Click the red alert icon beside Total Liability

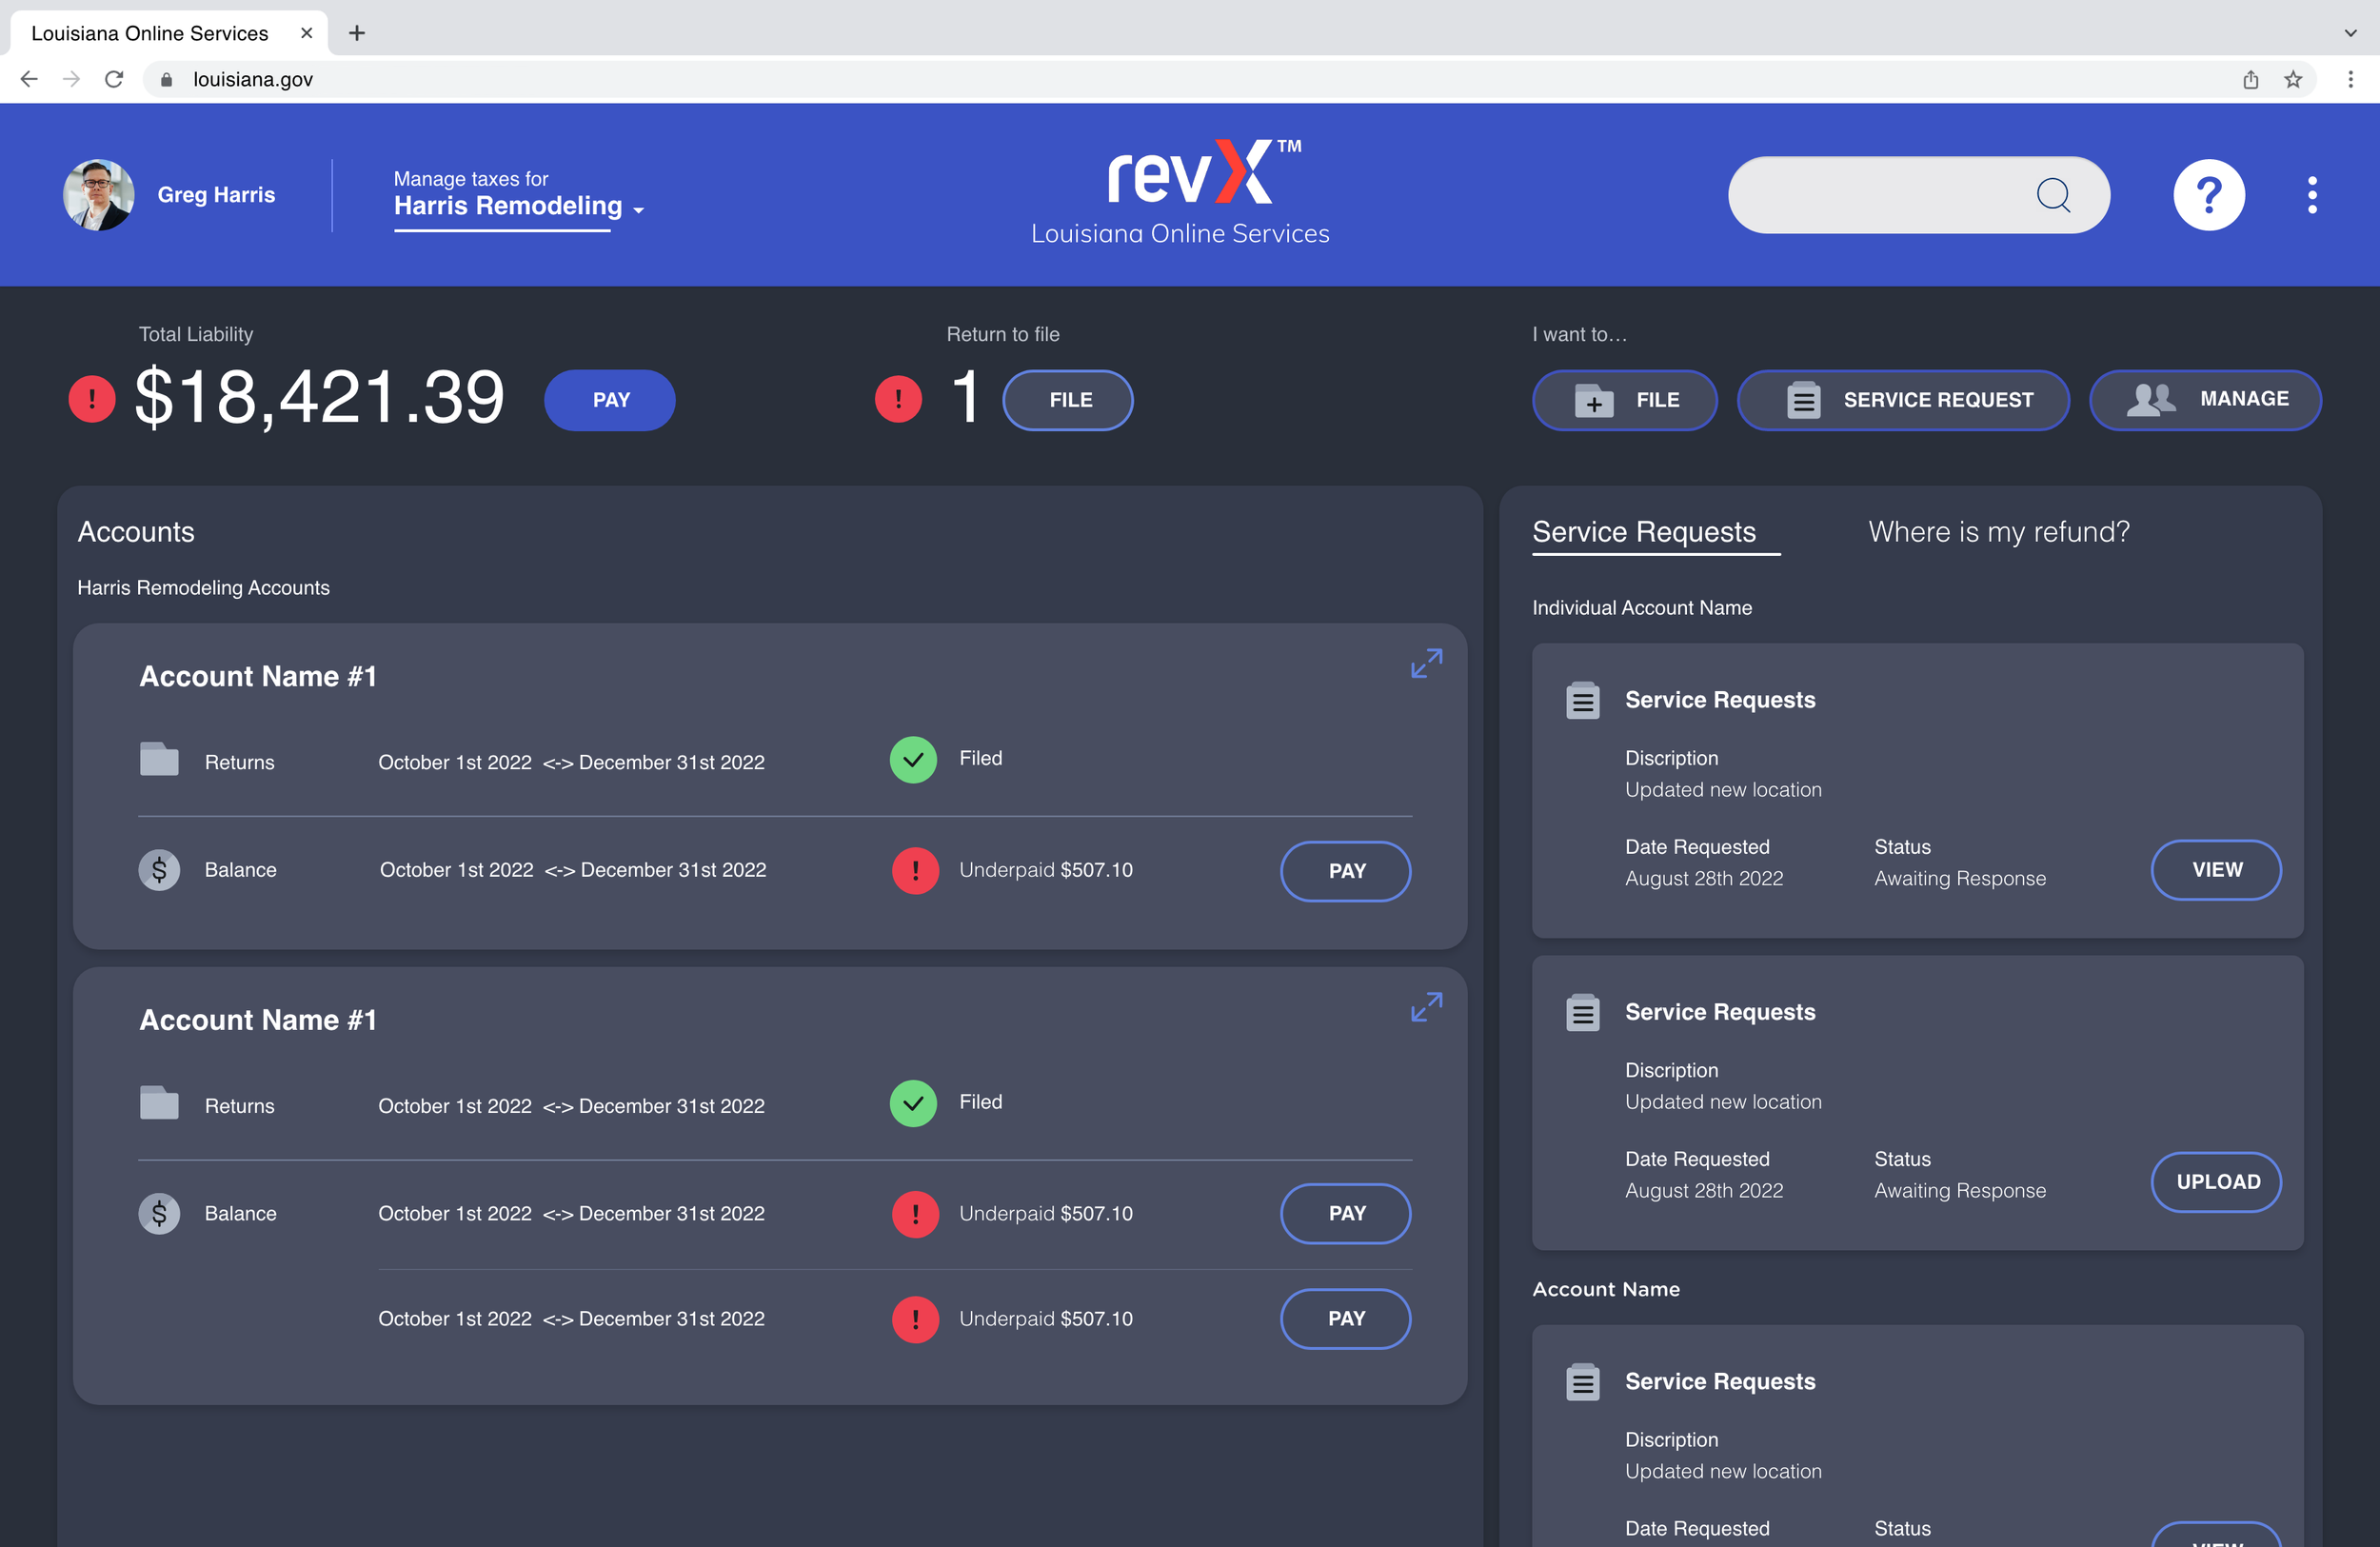coord(92,399)
